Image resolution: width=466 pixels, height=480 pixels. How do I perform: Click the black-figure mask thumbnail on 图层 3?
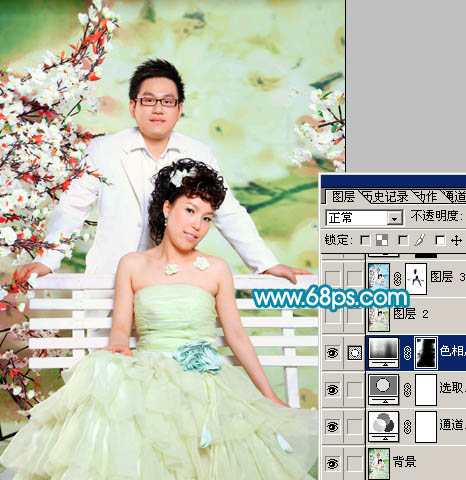point(416,279)
